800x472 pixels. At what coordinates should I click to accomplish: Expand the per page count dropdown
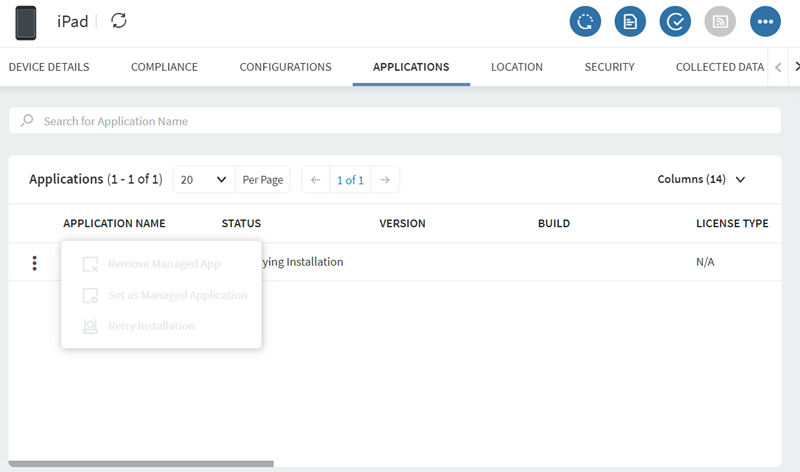pos(204,180)
